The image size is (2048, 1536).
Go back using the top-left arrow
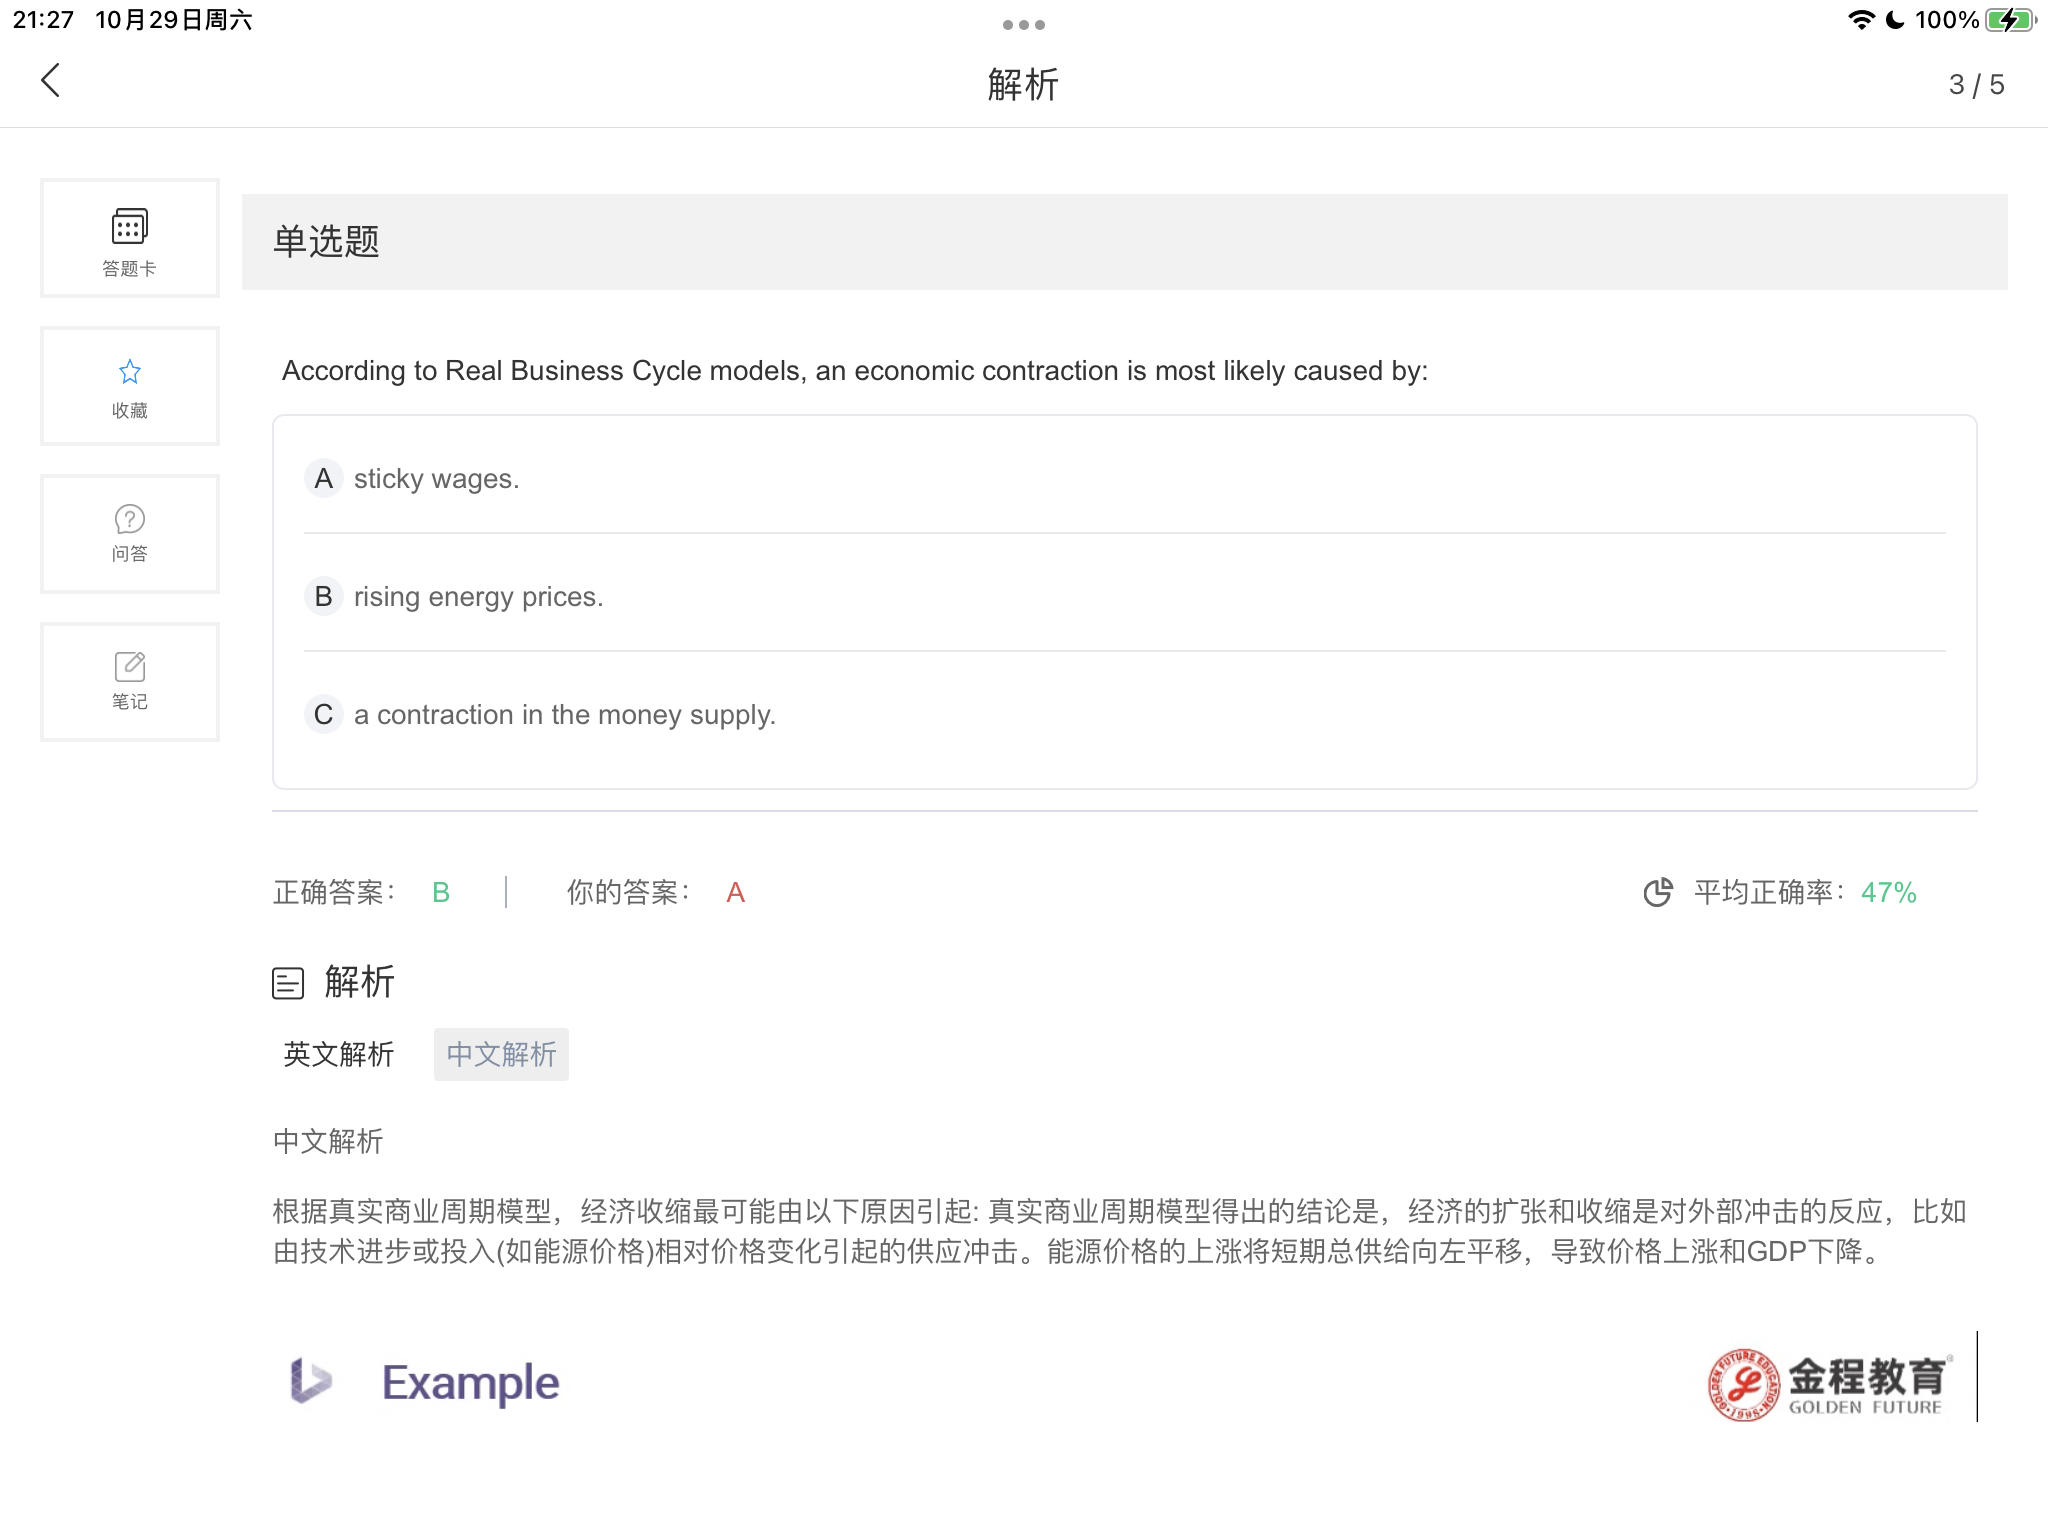pos(51,81)
